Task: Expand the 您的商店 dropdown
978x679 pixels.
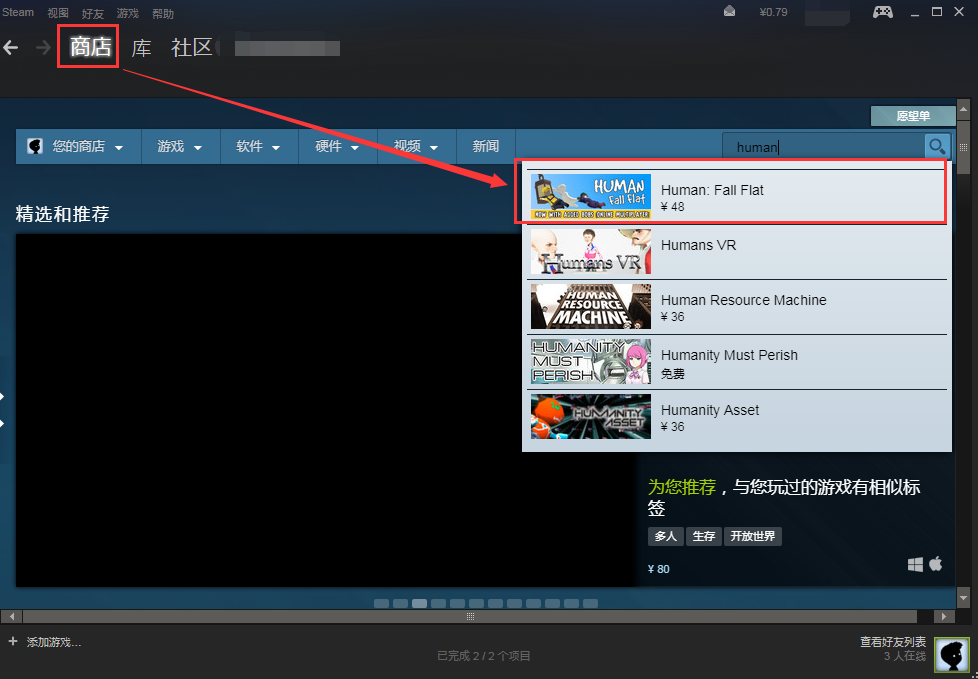Action: coord(78,147)
